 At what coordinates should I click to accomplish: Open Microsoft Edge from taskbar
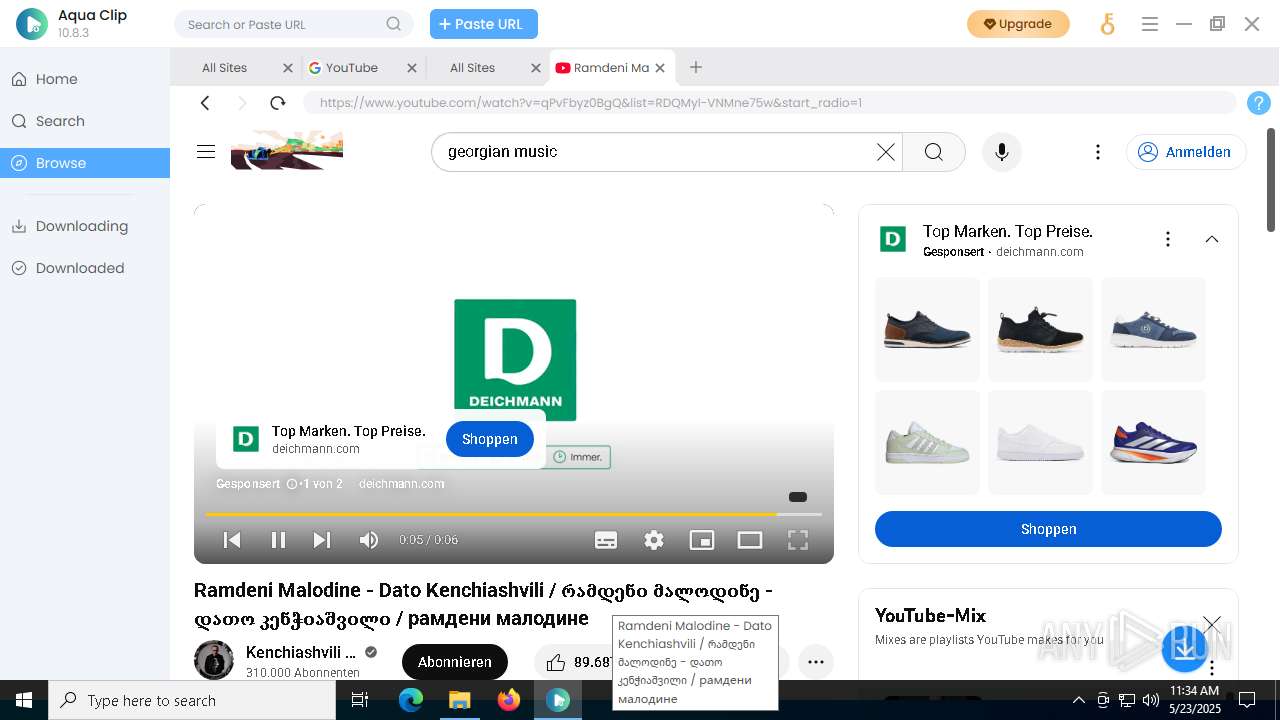[411, 701]
